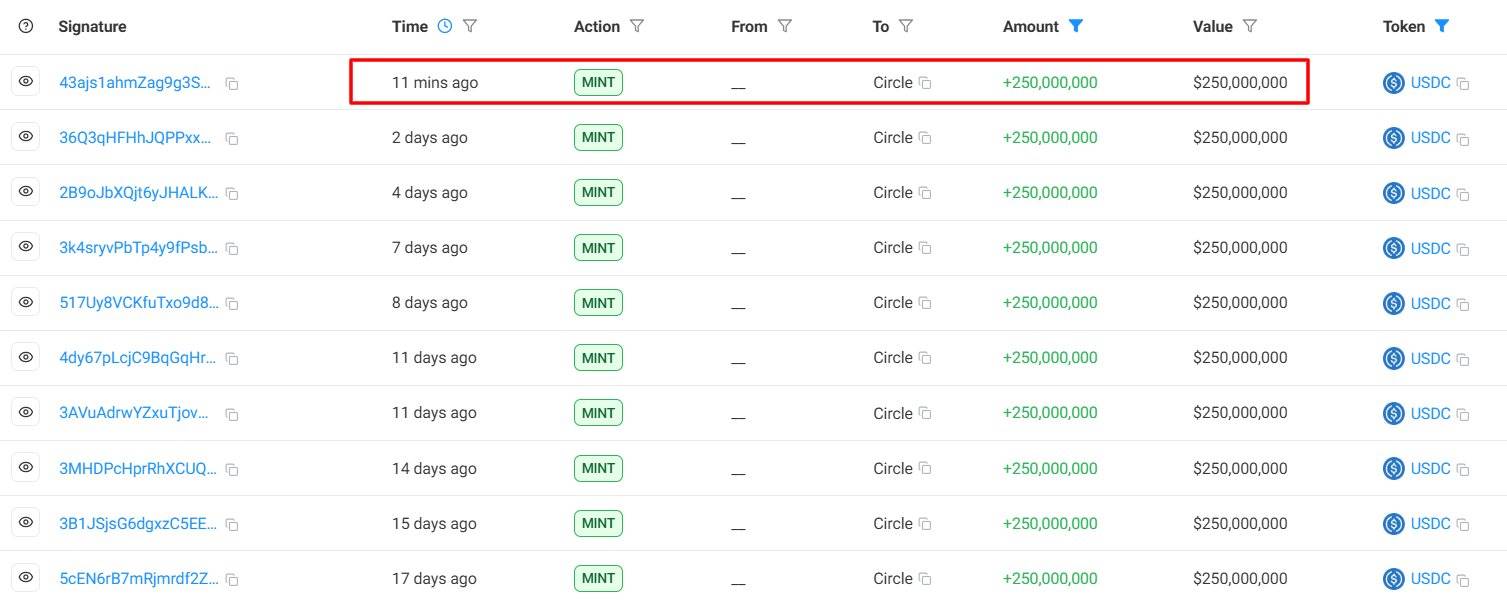
Task: Copy signature 5cEN6rB7mRjmrdf2Z to clipboard
Action: coord(232,579)
